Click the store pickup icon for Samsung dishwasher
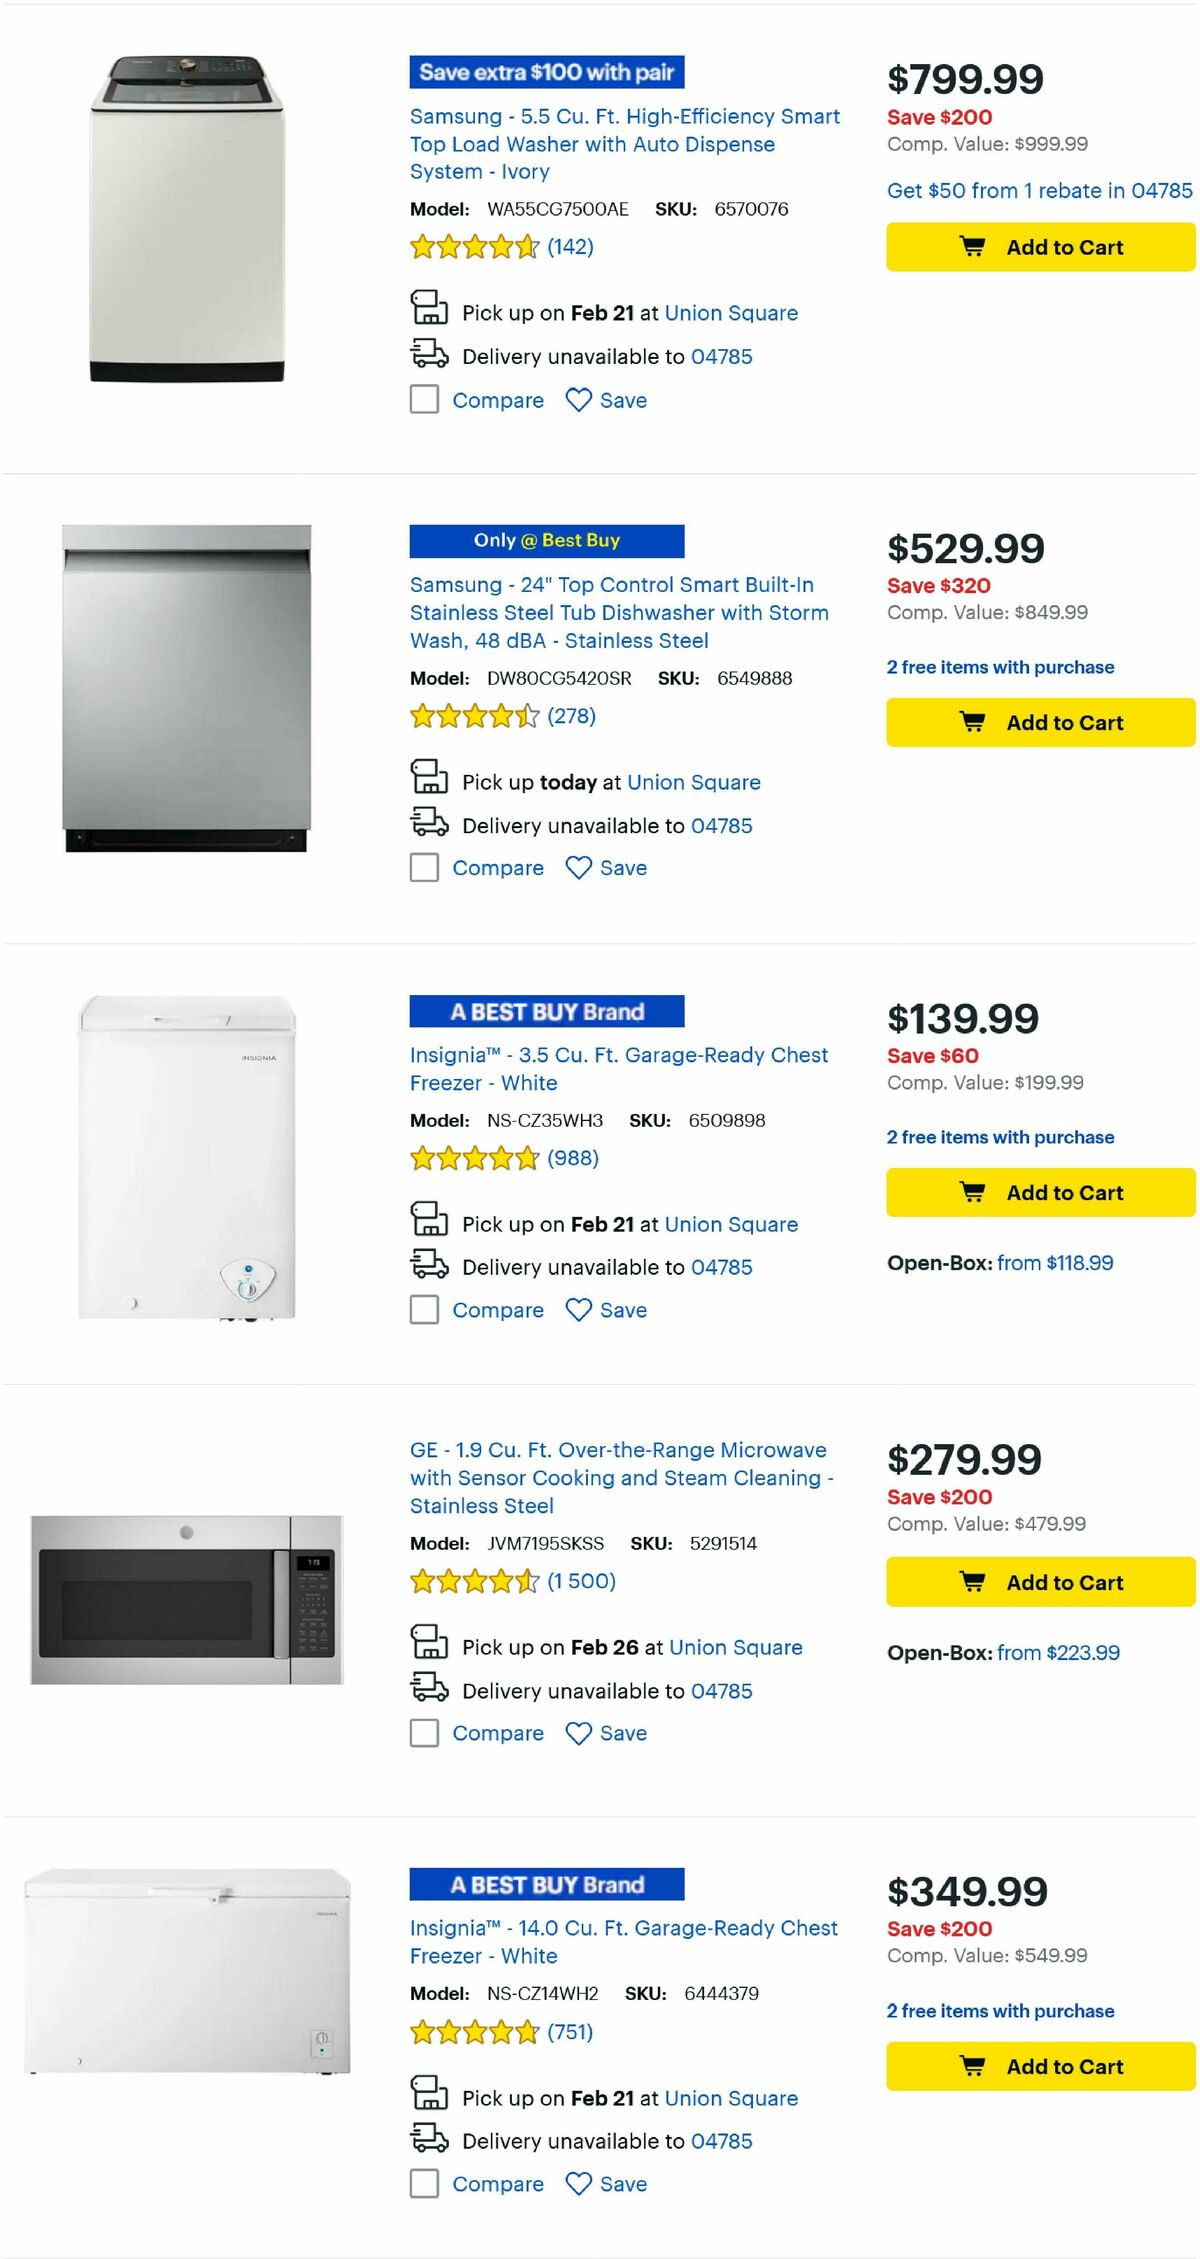Viewport: 1200px width, 2259px height. (429, 781)
